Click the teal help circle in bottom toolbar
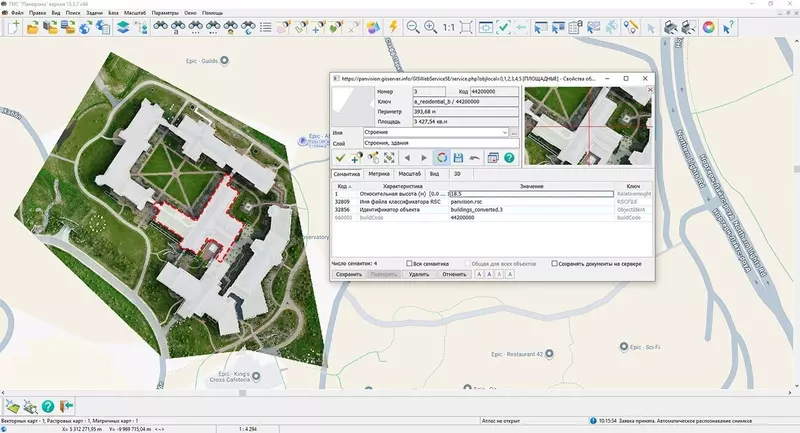The height and width of the screenshot is (433, 800). pyautogui.click(x=48, y=406)
